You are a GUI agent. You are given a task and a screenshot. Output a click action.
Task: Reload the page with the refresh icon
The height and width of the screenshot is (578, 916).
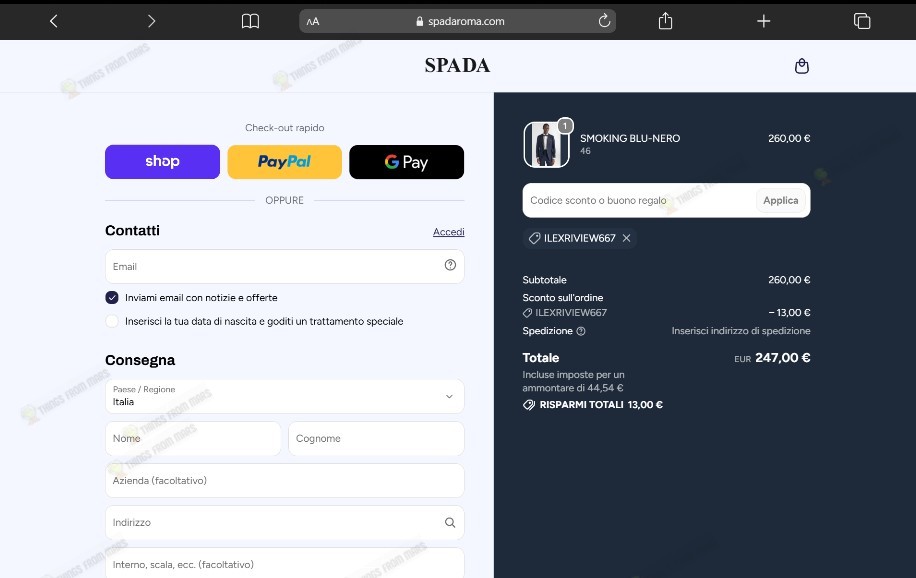pos(604,21)
